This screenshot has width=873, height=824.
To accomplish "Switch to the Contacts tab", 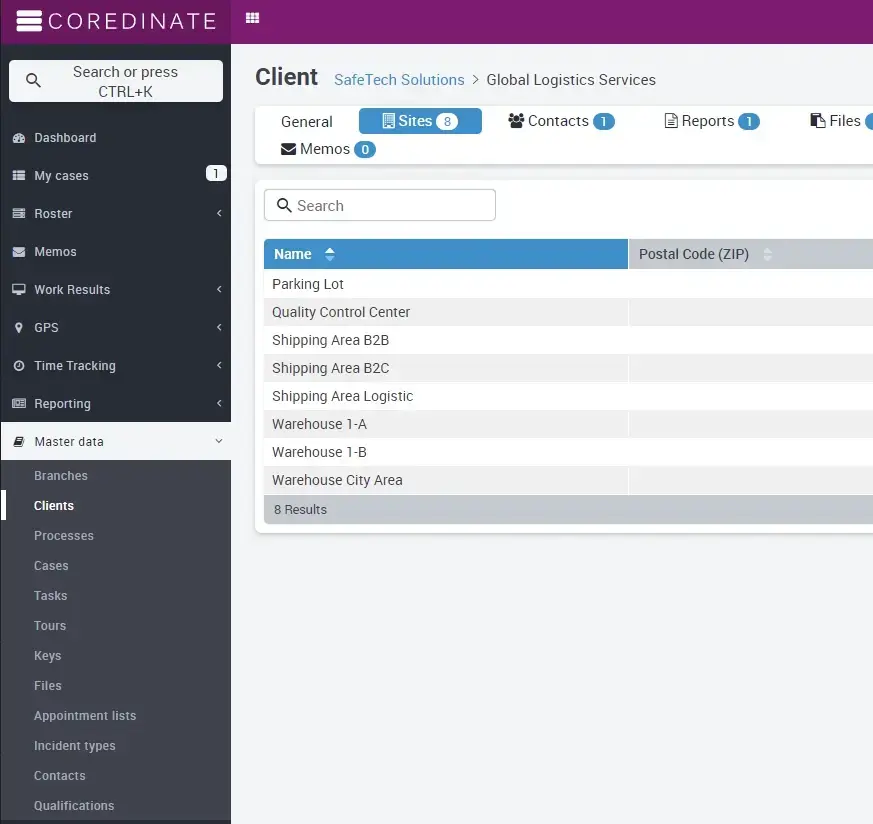I will tap(560, 121).
